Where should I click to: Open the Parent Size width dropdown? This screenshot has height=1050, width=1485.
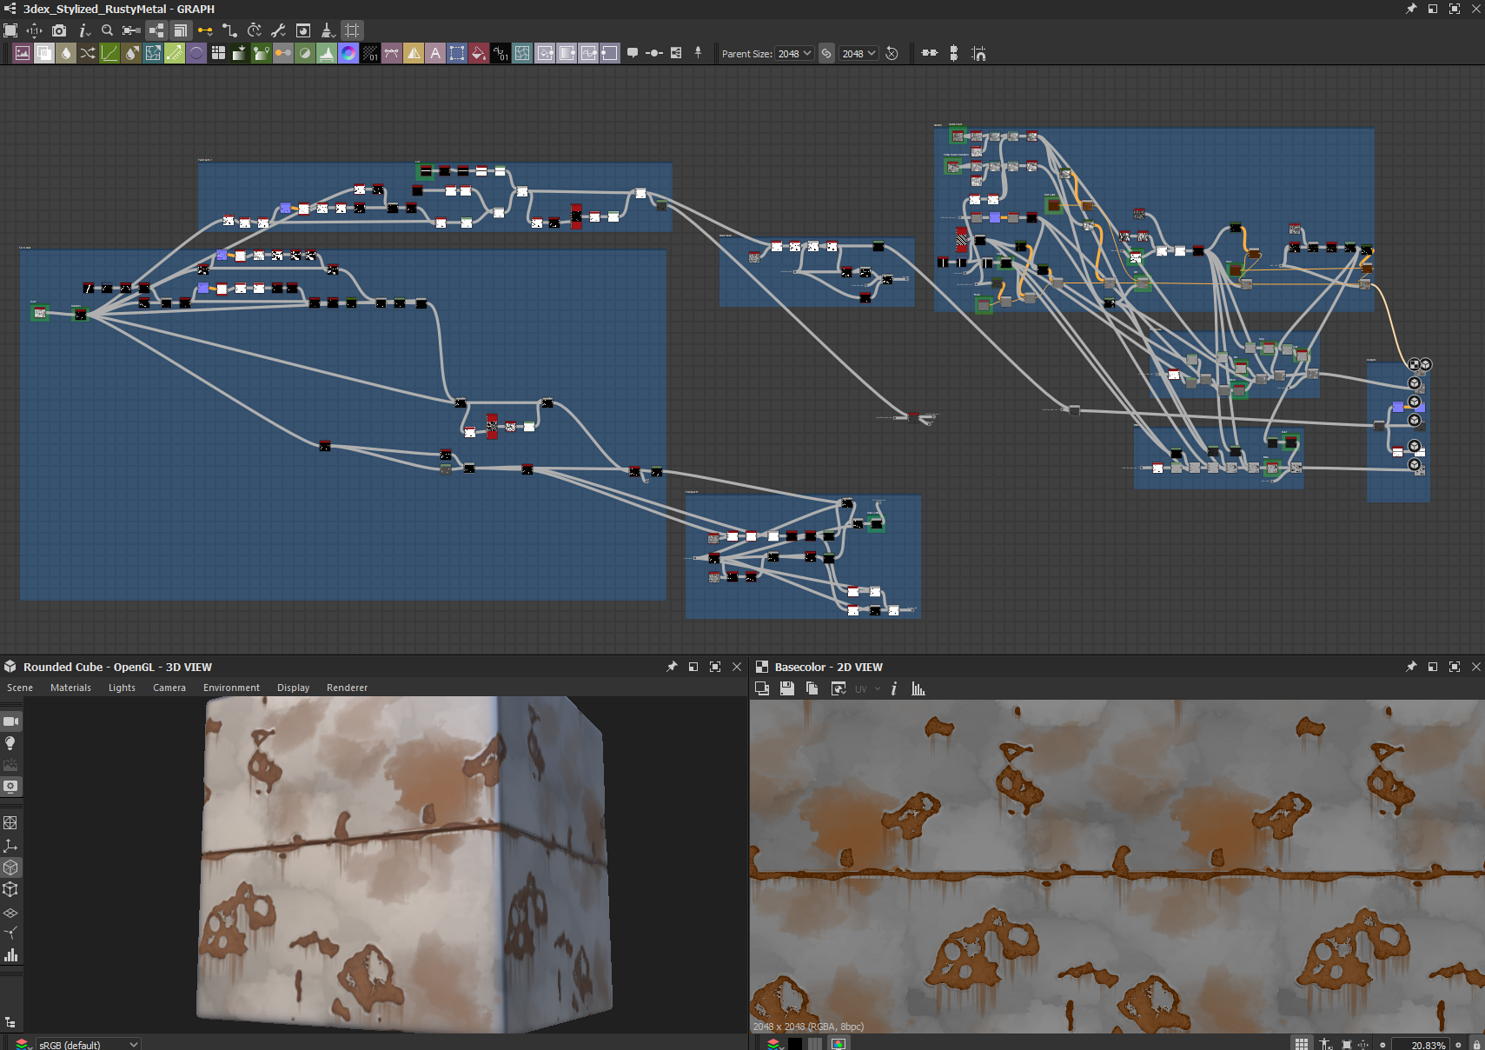tap(794, 54)
